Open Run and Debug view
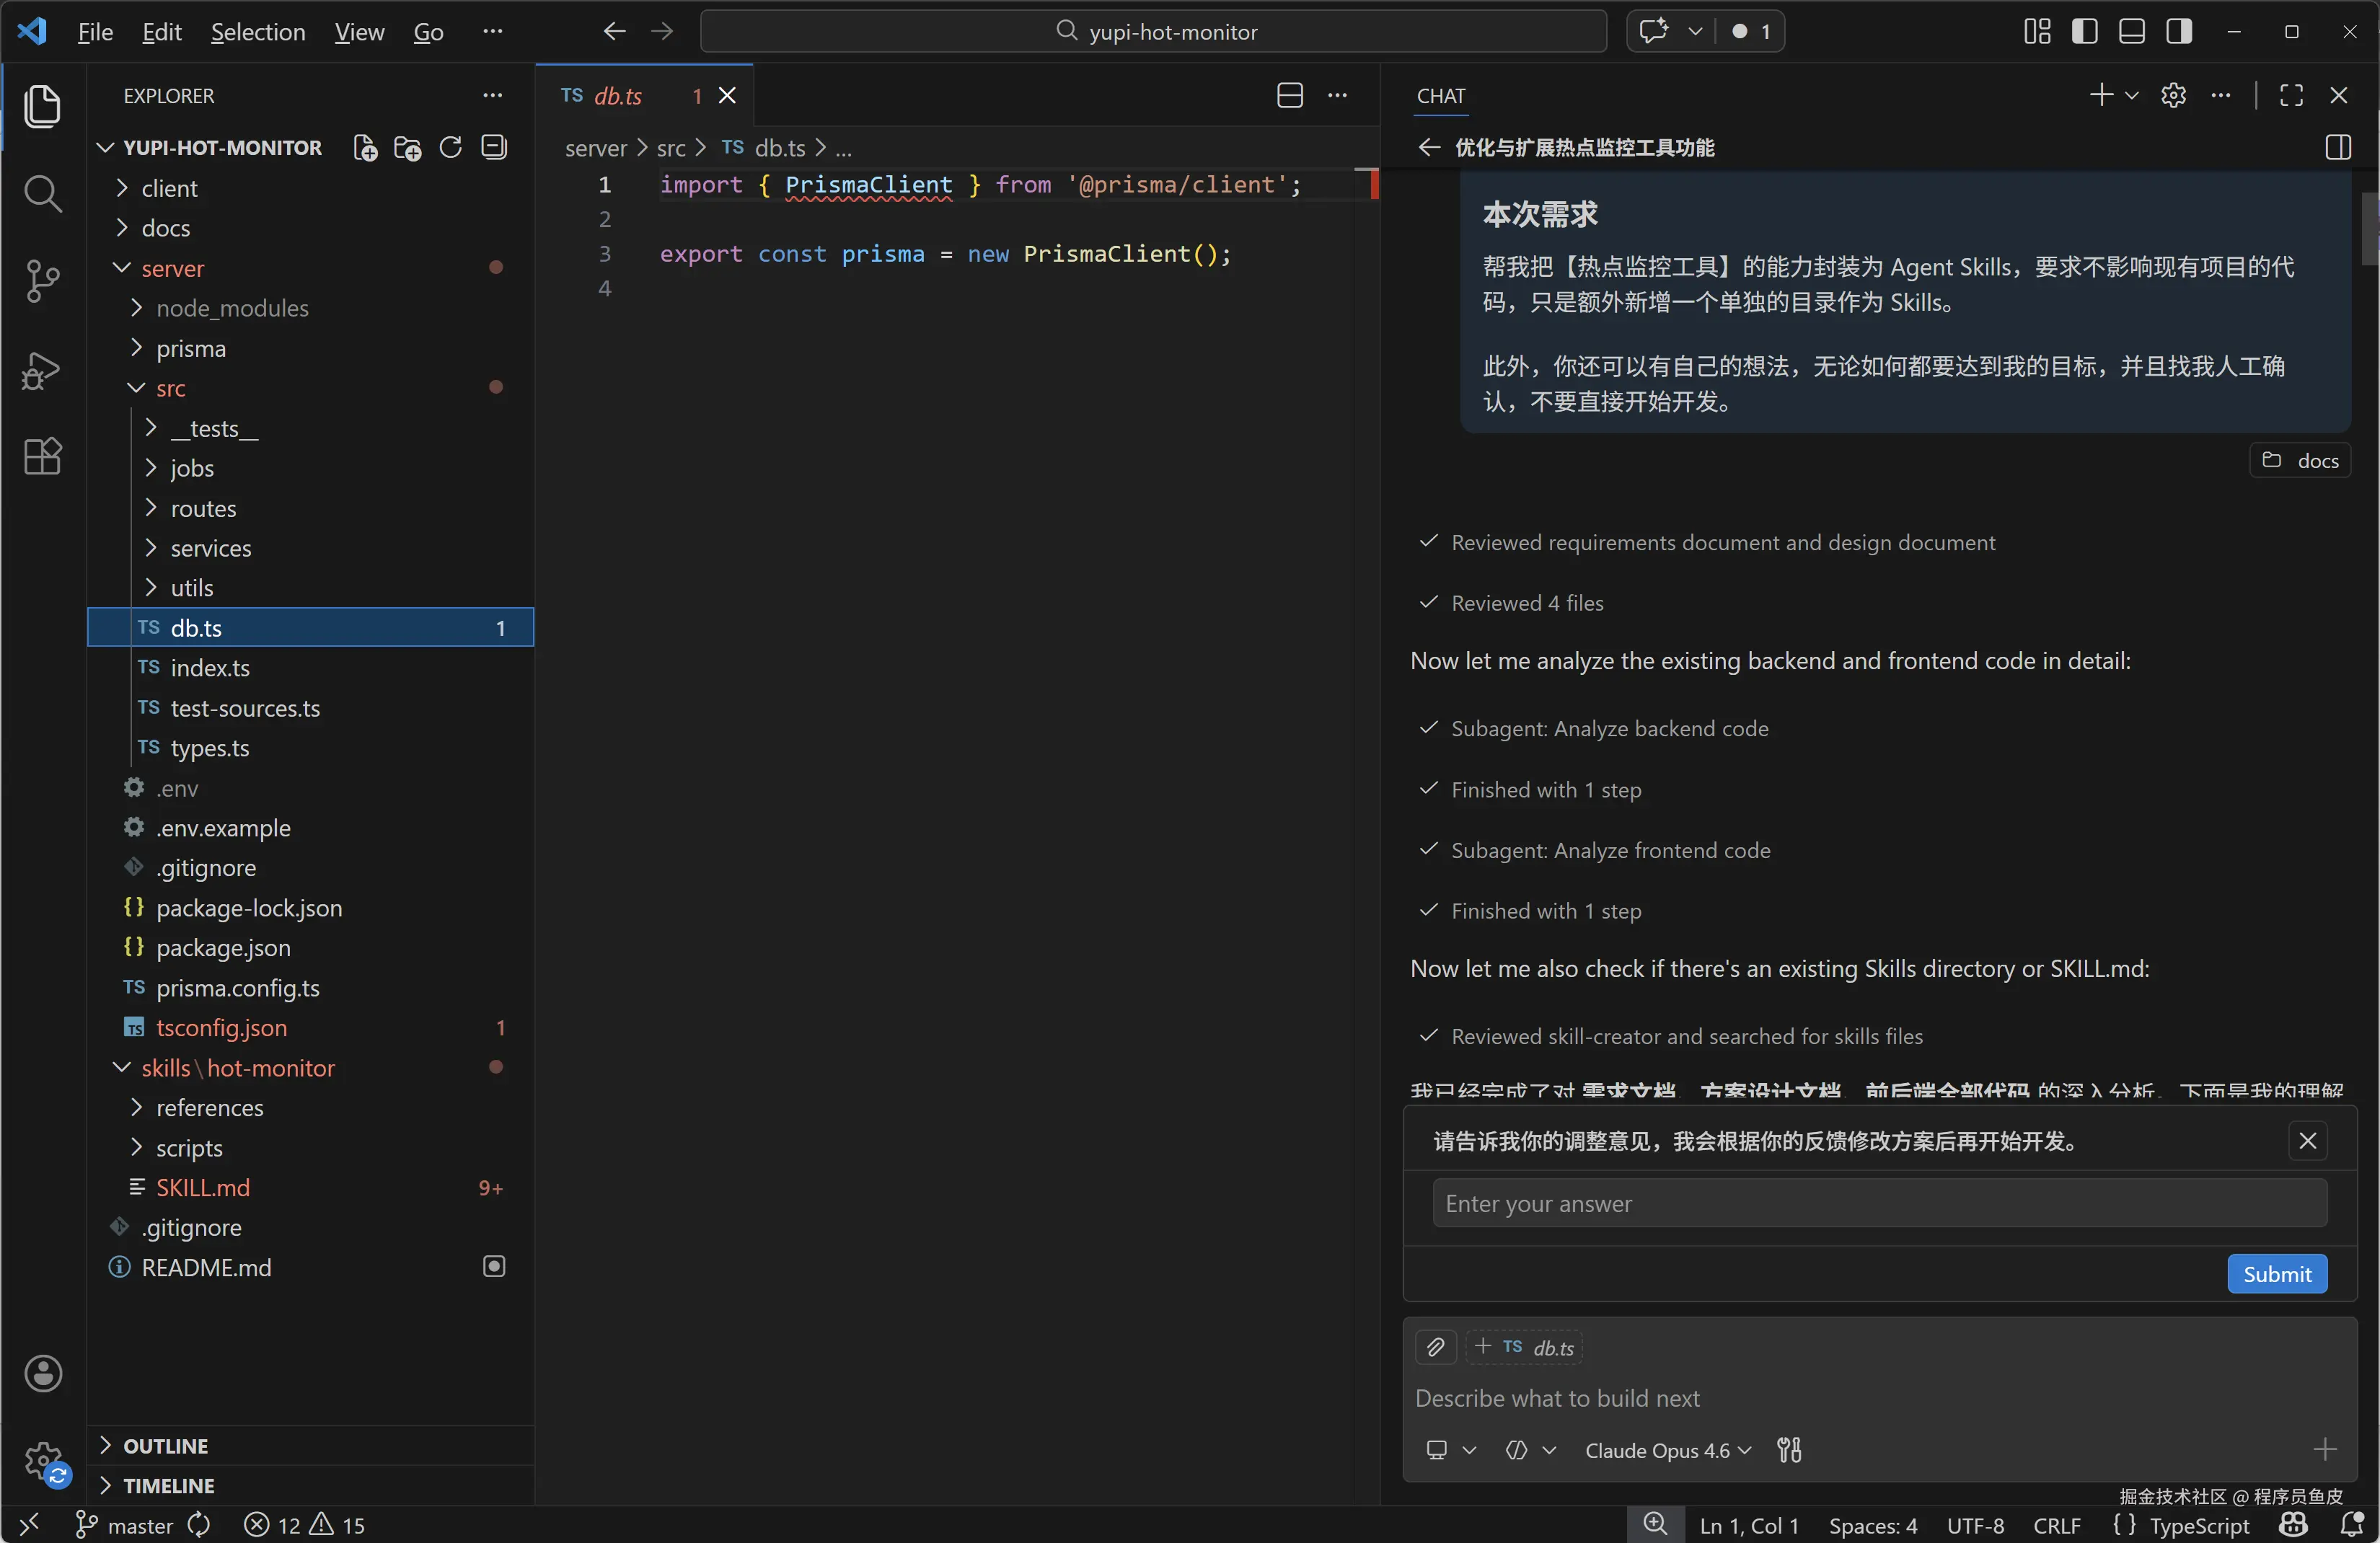 tap(42, 369)
